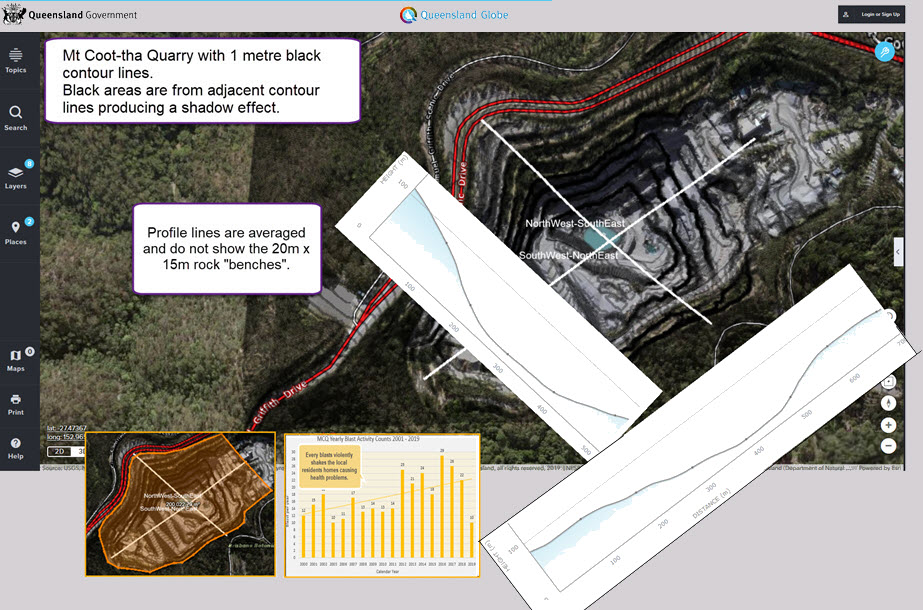The image size is (923, 610).
Task: Click the Print icon in the sidebar
Action: [x=16, y=403]
